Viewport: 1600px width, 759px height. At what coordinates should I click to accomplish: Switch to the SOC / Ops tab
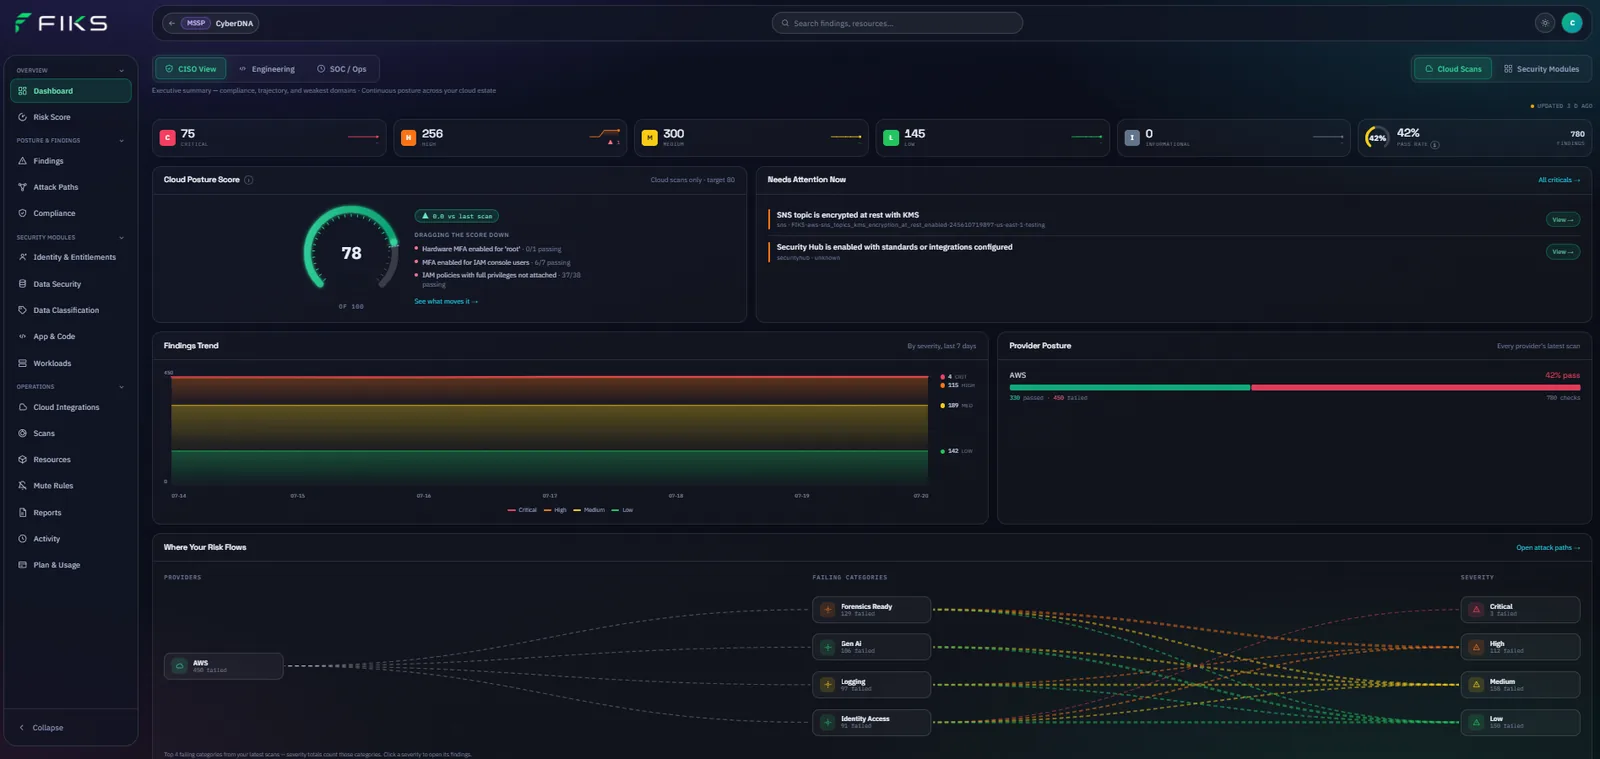342,69
